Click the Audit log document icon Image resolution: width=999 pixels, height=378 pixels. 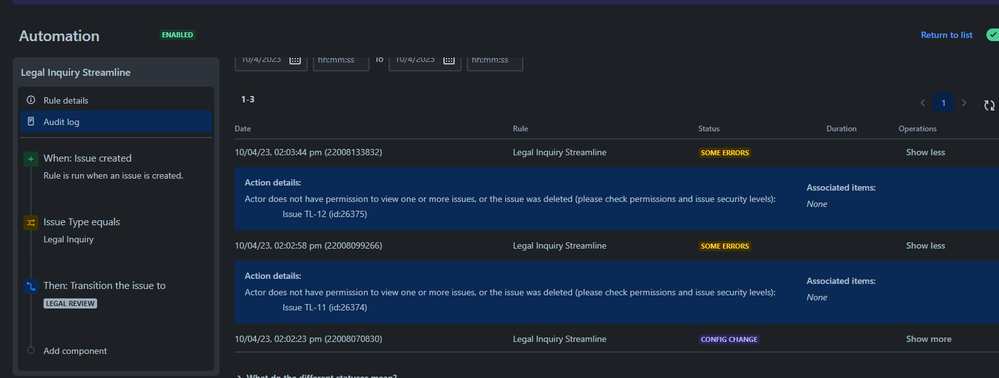[x=31, y=121]
